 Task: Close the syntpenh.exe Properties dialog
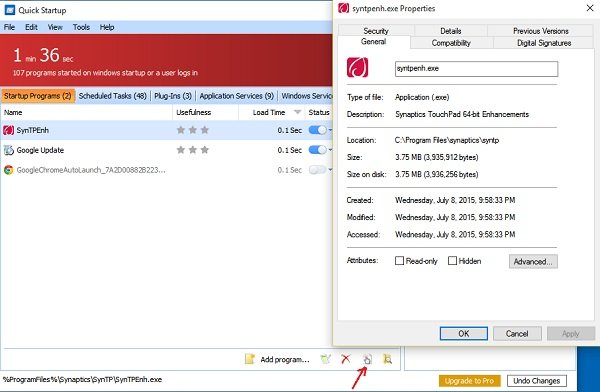(590, 8)
